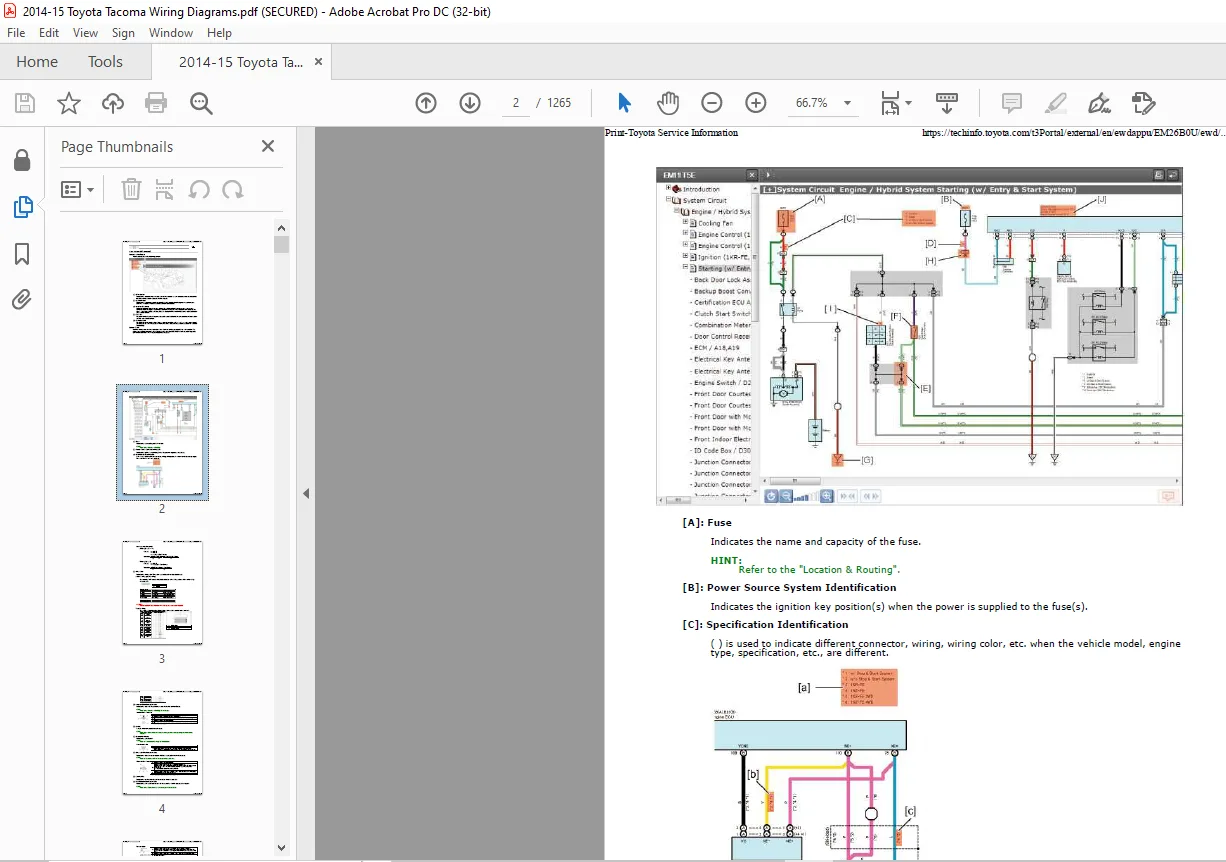Open Fill & Sign pen tool

click(x=1099, y=103)
